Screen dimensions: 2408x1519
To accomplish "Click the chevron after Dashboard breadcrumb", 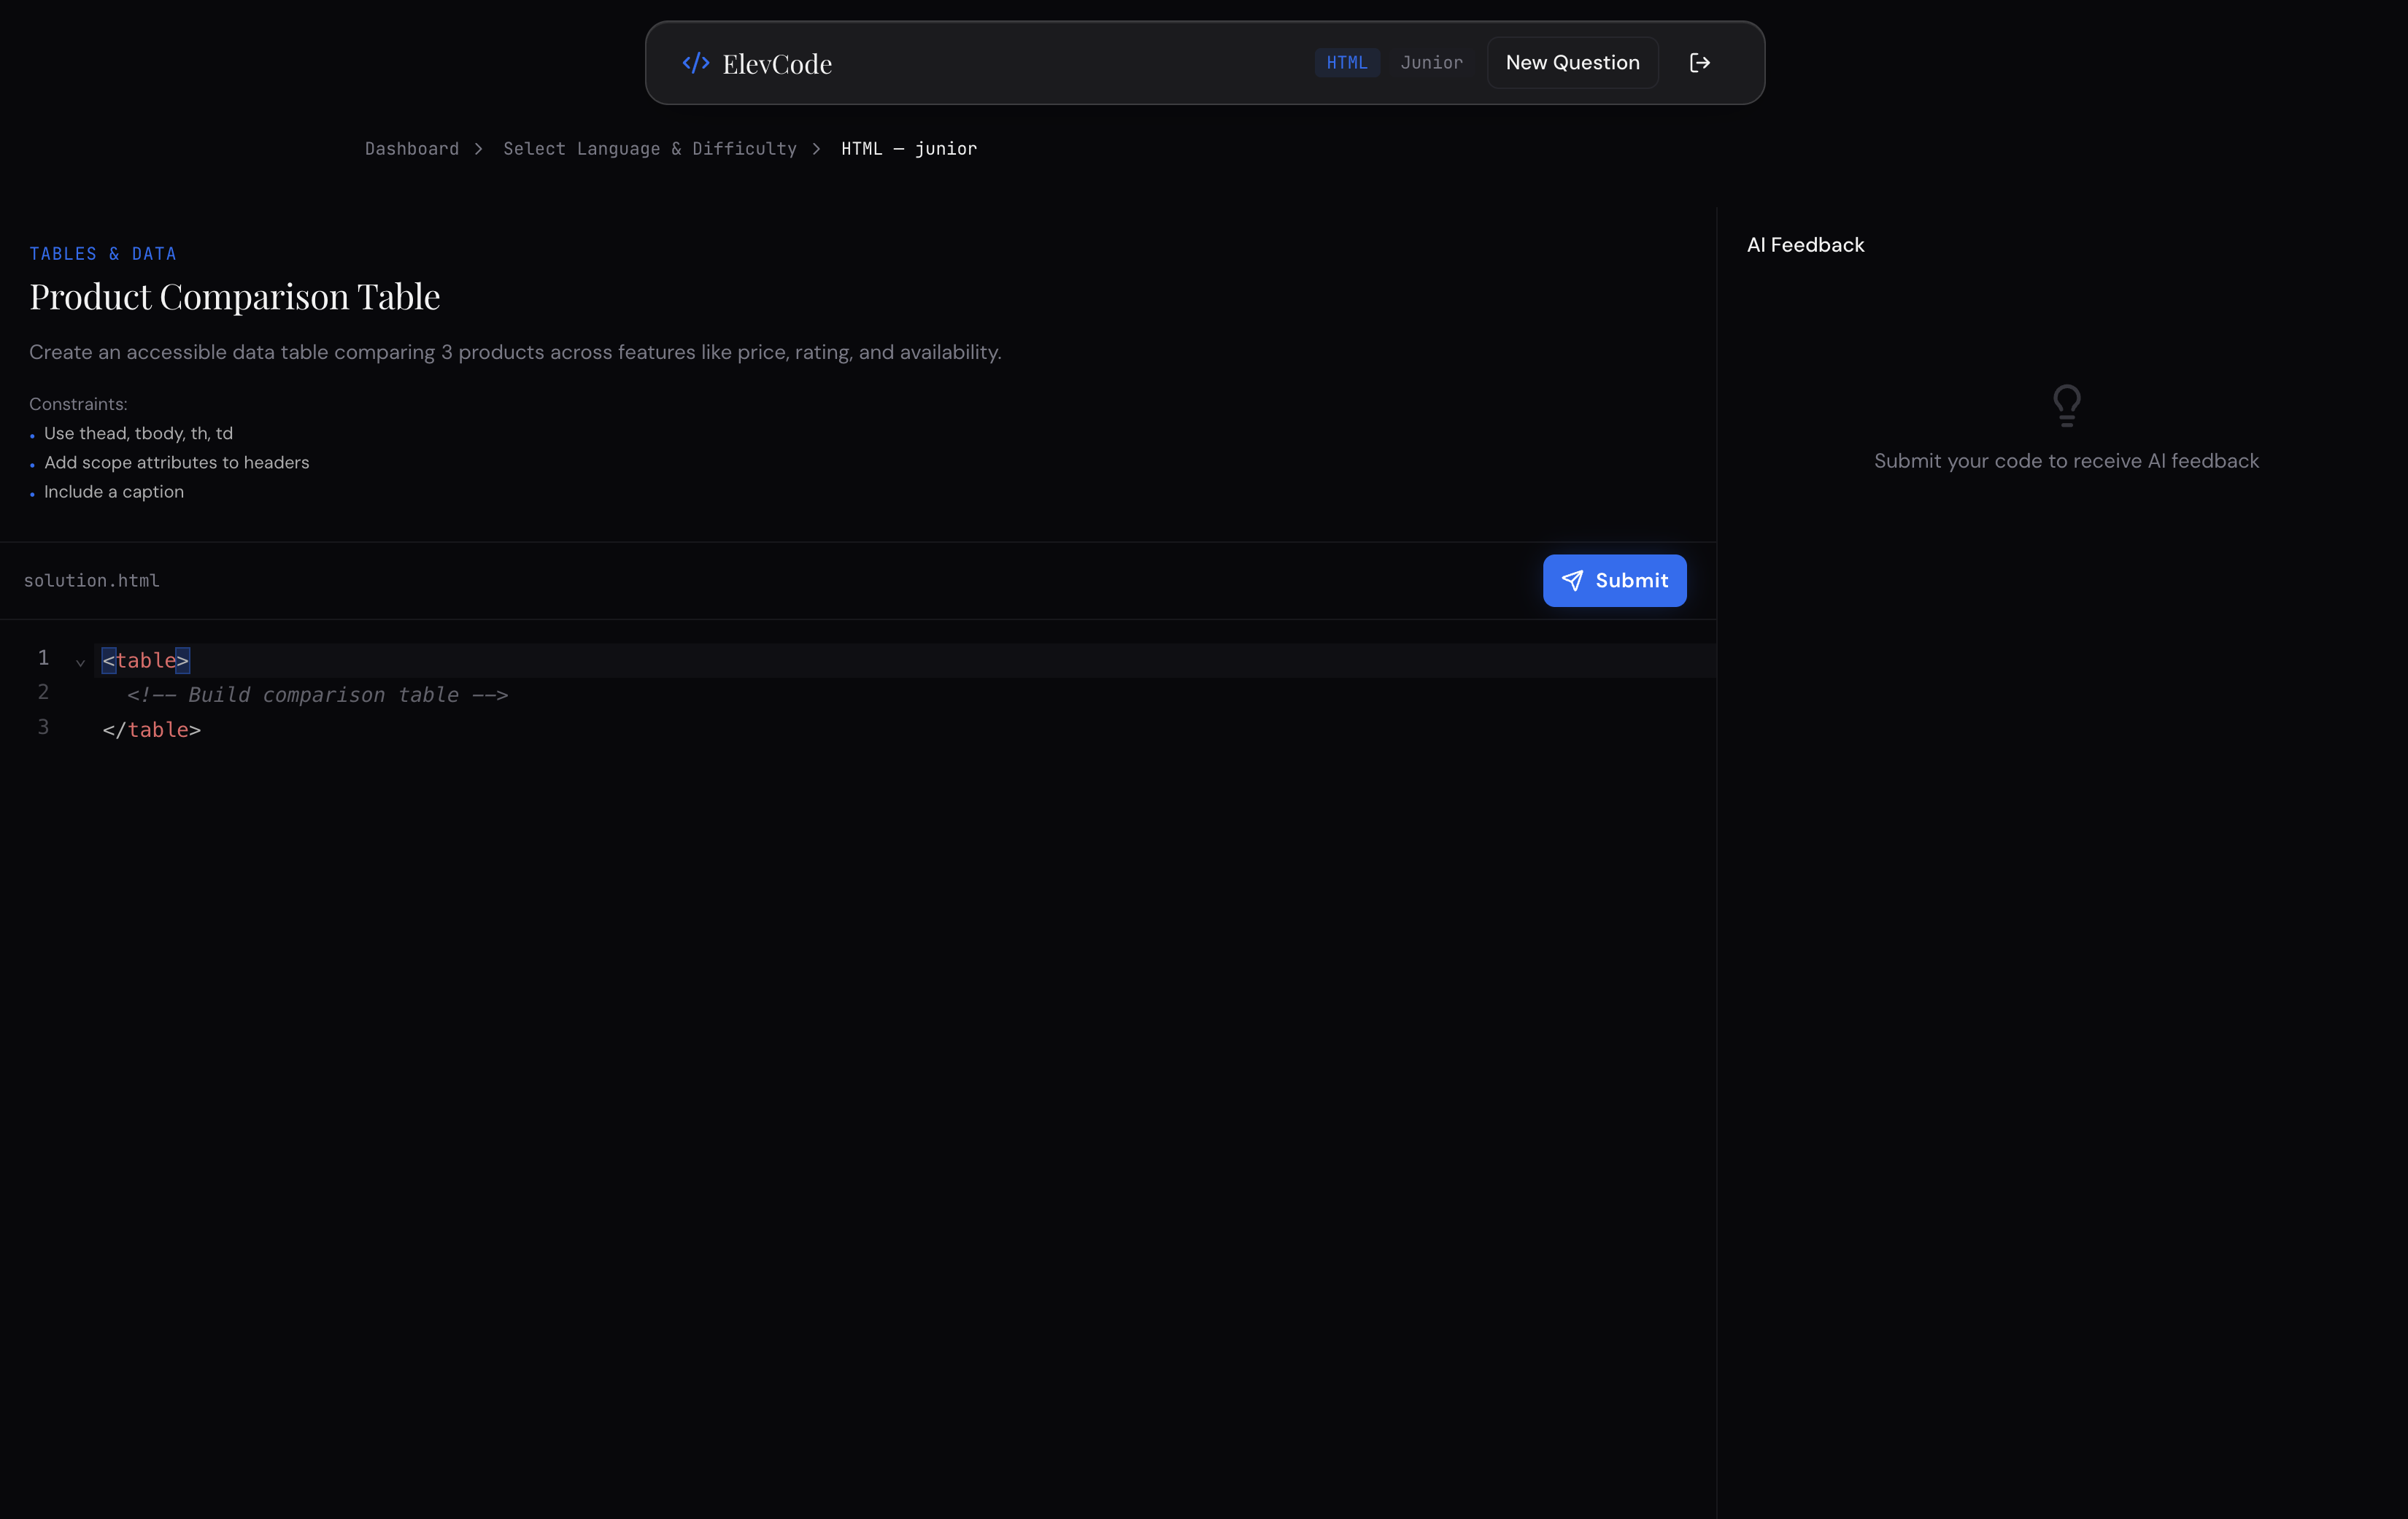I will (478, 148).
